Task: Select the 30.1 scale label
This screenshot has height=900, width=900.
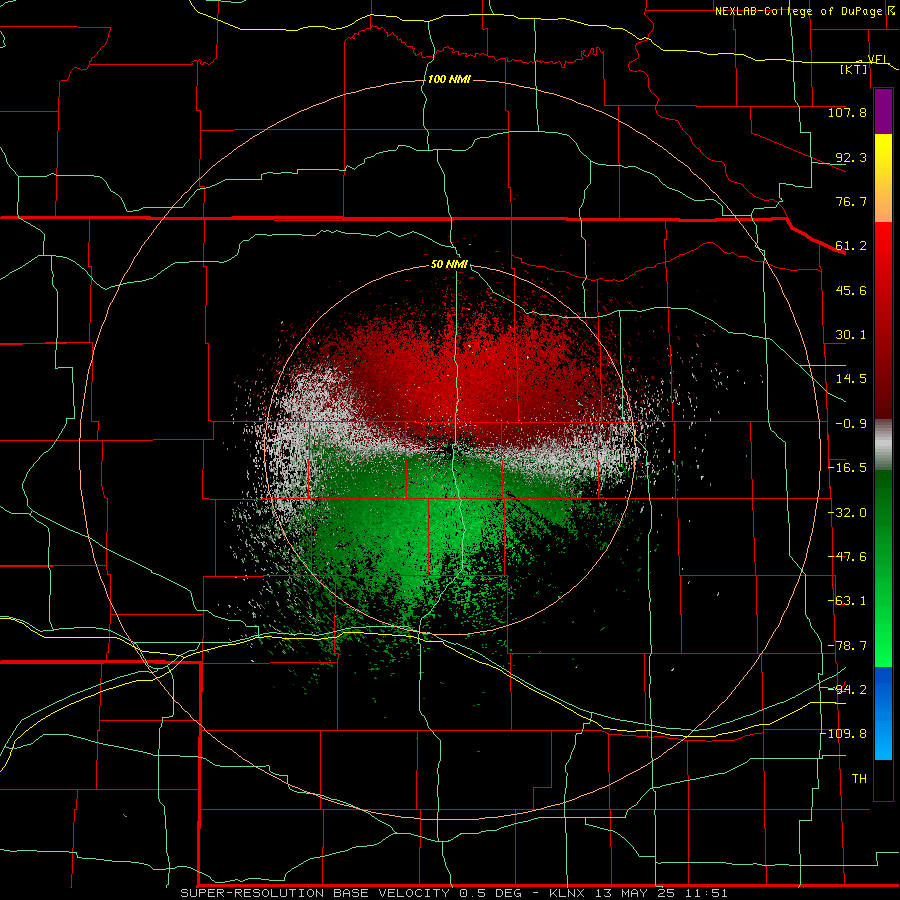Action: point(851,335)
